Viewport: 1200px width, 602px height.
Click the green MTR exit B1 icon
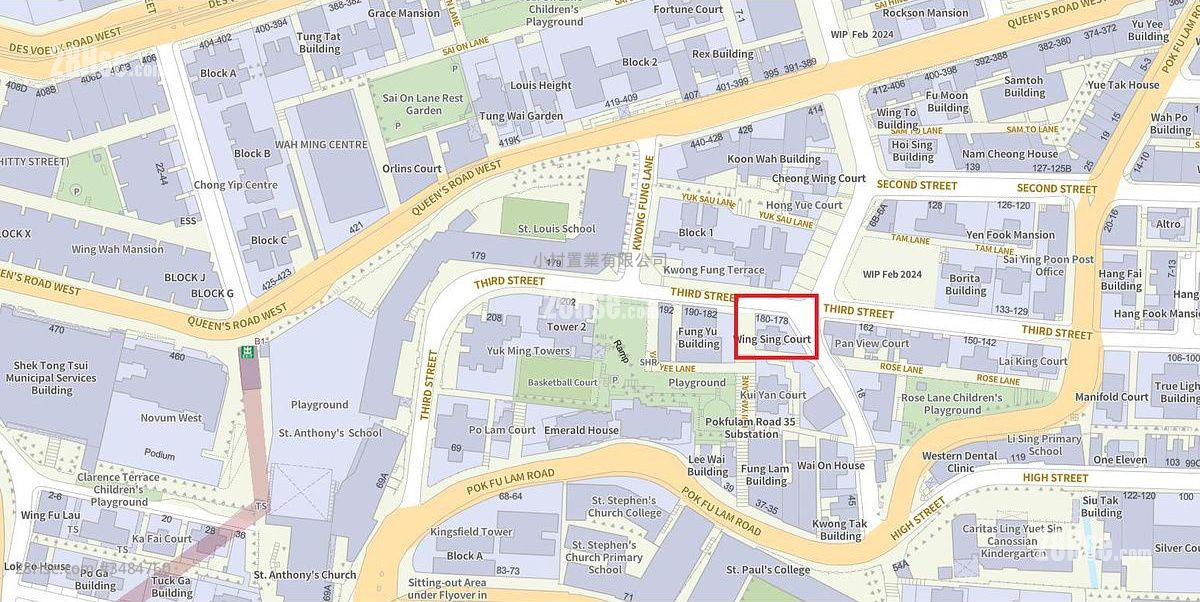tap(245, 352)
